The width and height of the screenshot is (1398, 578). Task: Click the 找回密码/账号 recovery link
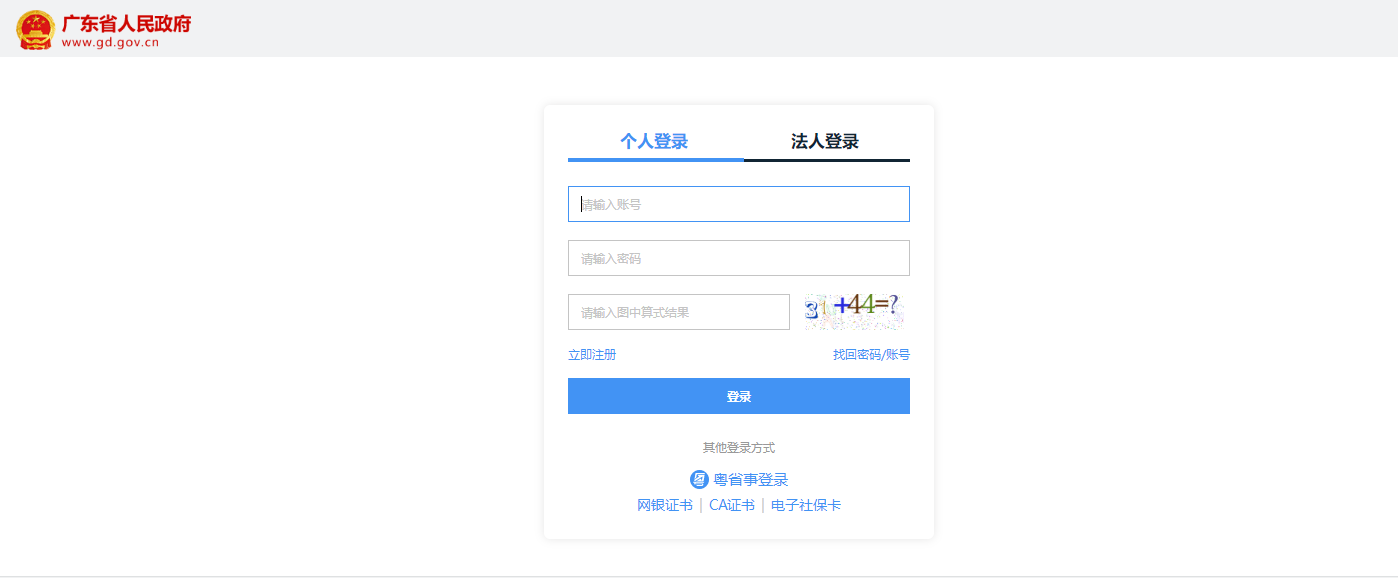click(x=870, y=354)
